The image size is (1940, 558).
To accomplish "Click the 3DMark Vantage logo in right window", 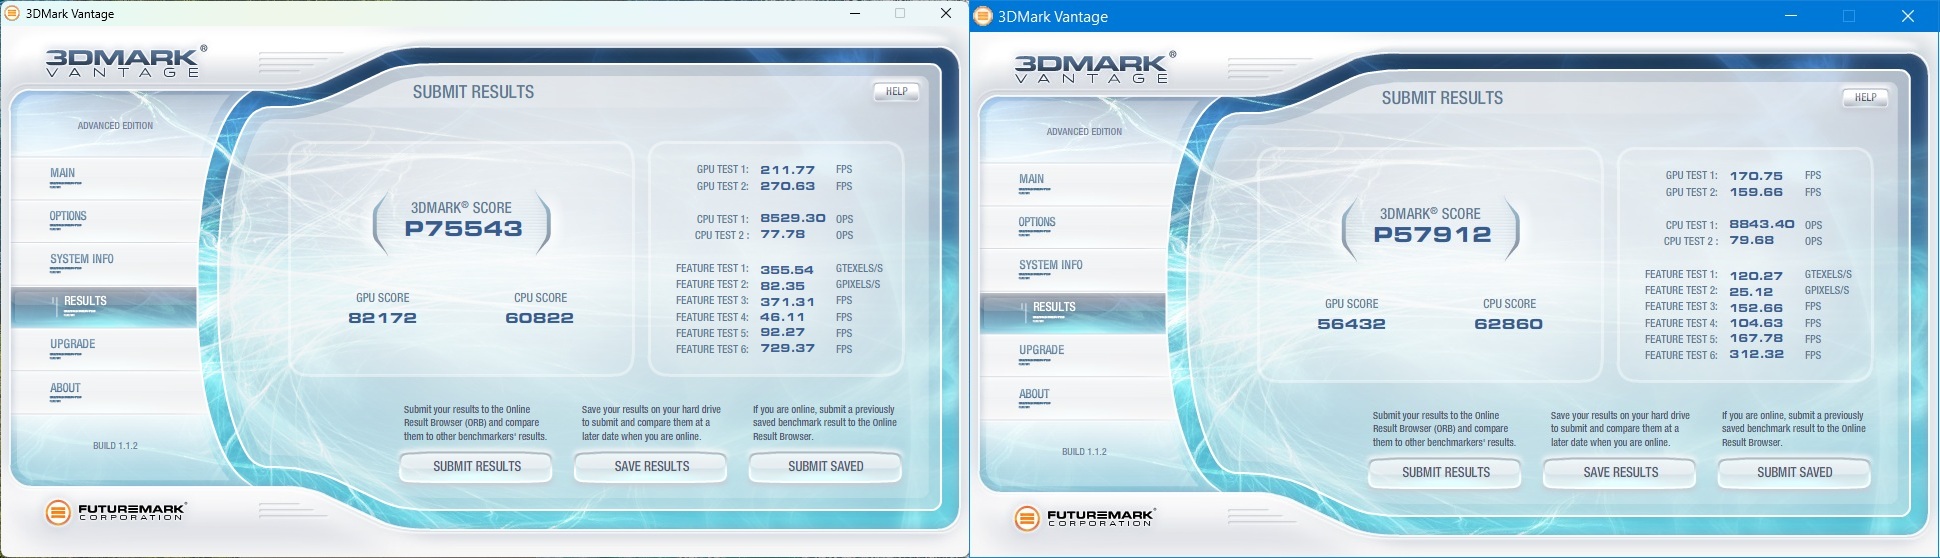I will coord(1096,67).
